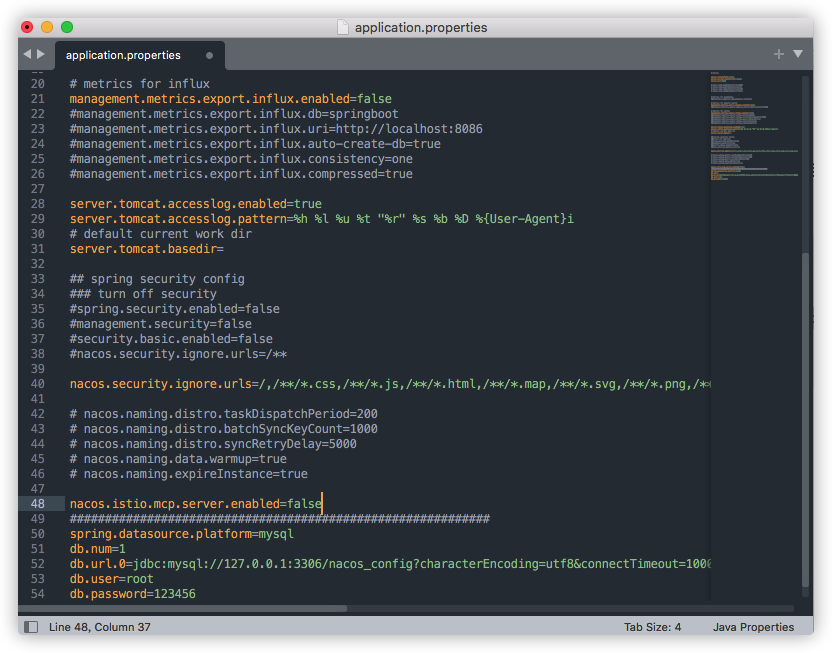Click the influx.compressed=true line

pos(241,173)
